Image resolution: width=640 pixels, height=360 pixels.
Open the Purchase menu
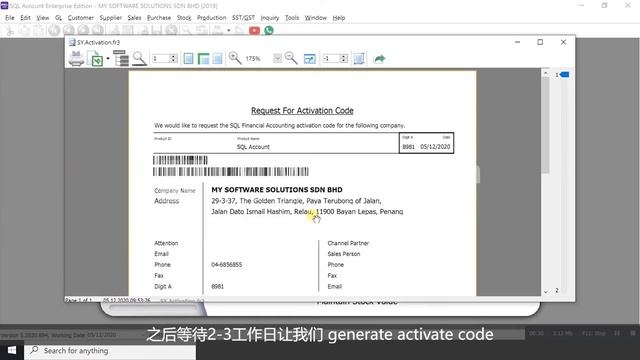pos(159,18)
